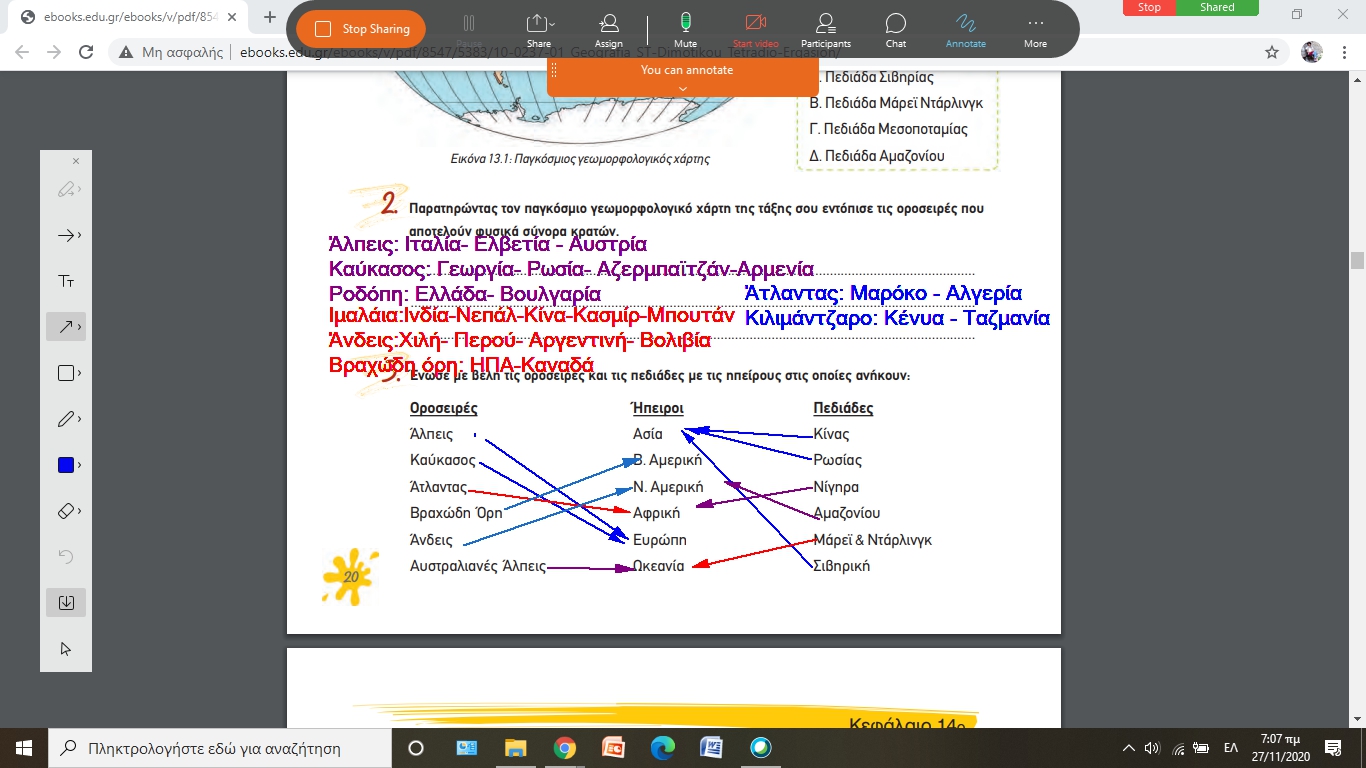The image size is (1366, 768).
Task: Open Control Panel from taskbar
Action: click(x=466, y=748)
